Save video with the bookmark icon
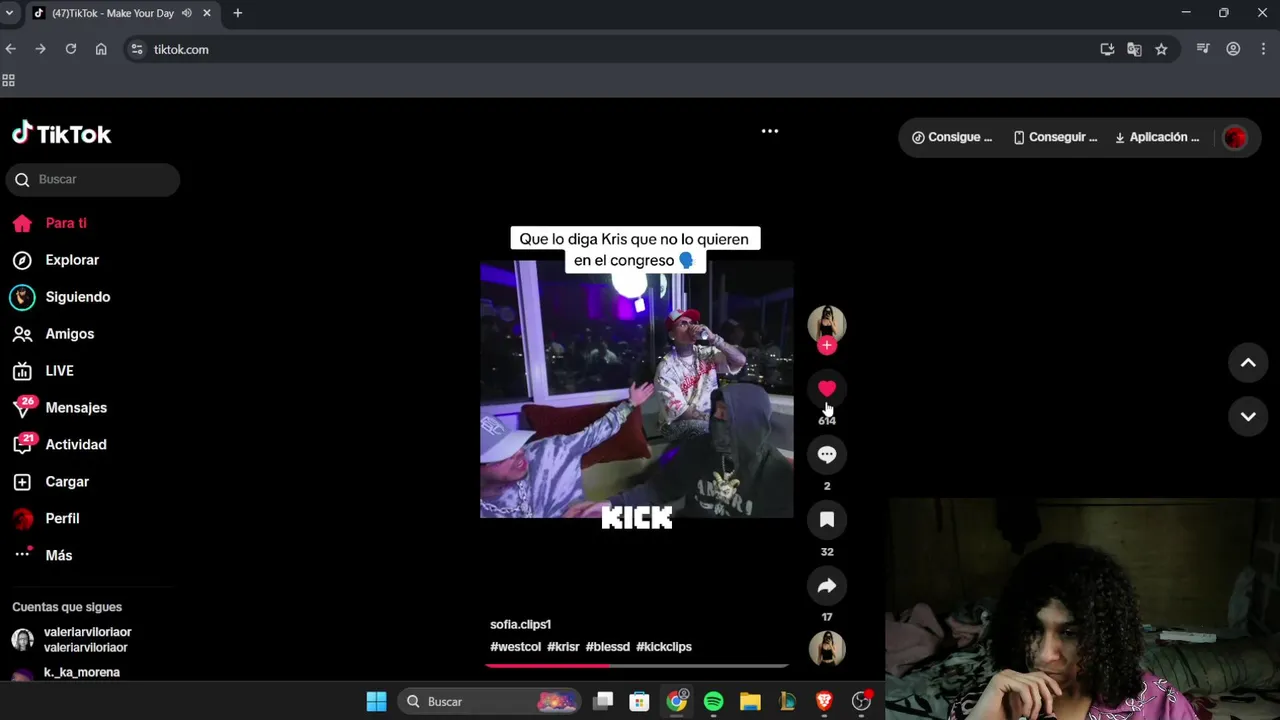 point(826,520)
